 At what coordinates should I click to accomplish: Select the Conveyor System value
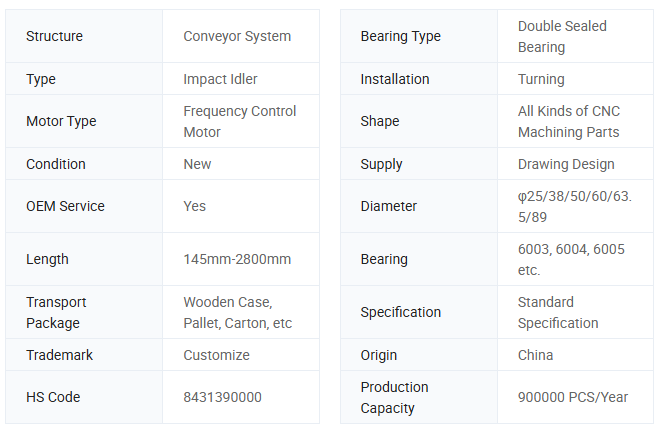point(237,37)
